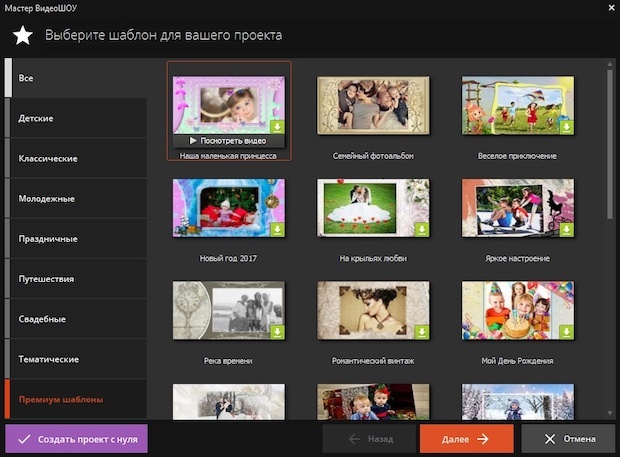
Task: Click the Река времени caption
Action: (x=228, y=361)
